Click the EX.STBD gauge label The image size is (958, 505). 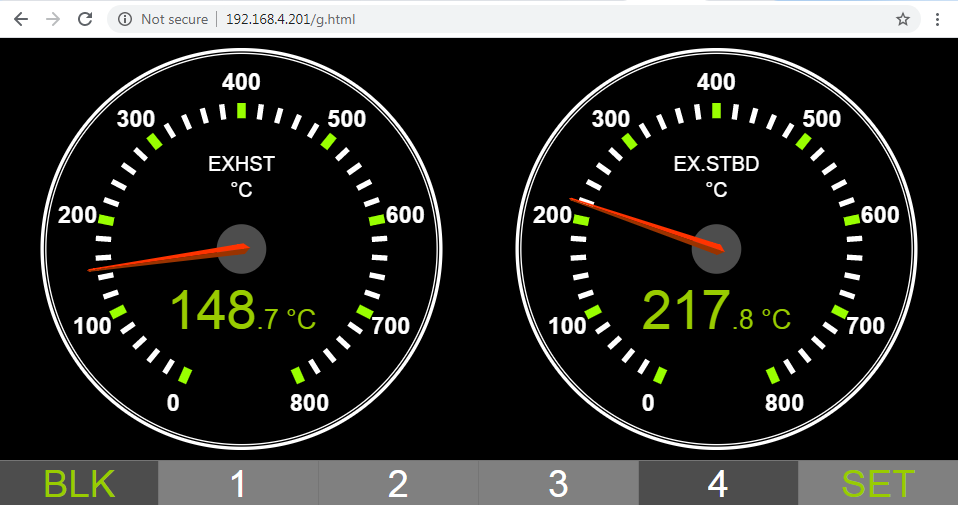point(716,164)
